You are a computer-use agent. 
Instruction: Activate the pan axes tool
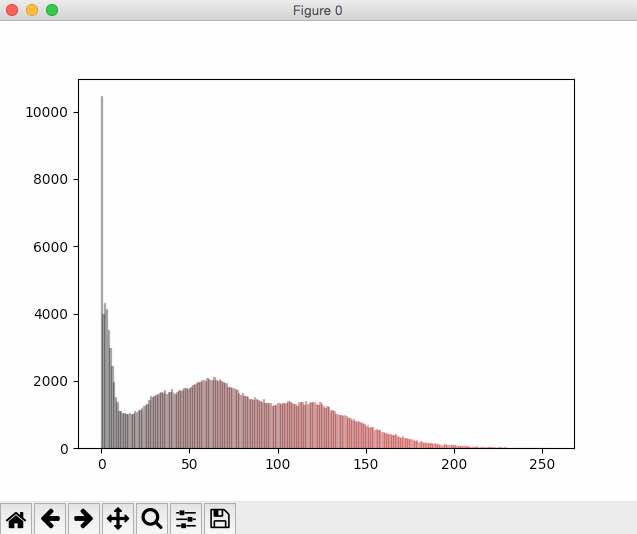pos(118,519)
